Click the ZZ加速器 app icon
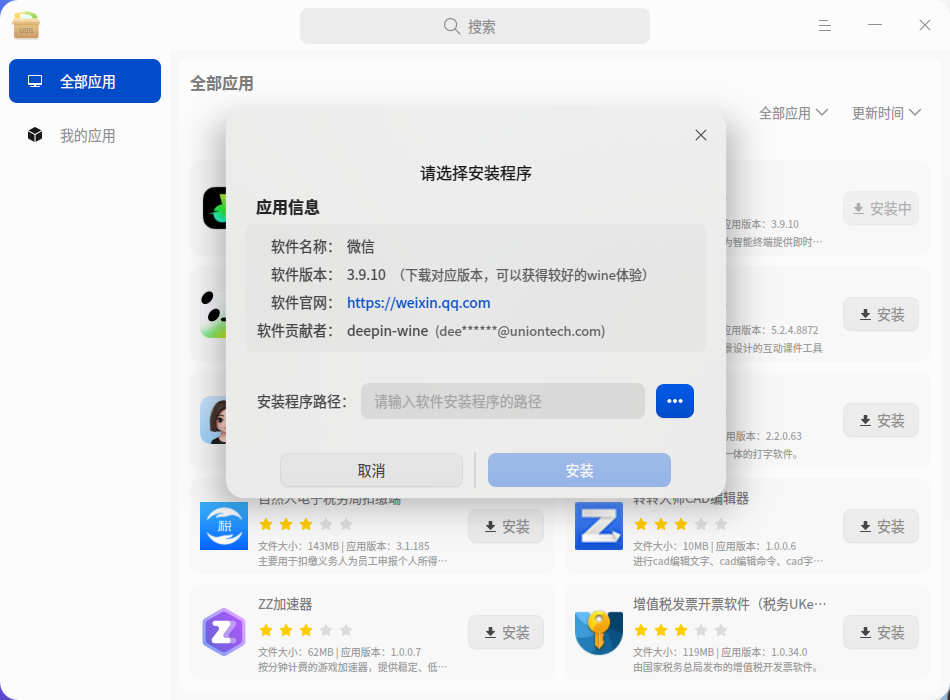The width and height of the screenshot is (950, 700). pyautogui.click(x=224, y=632)
